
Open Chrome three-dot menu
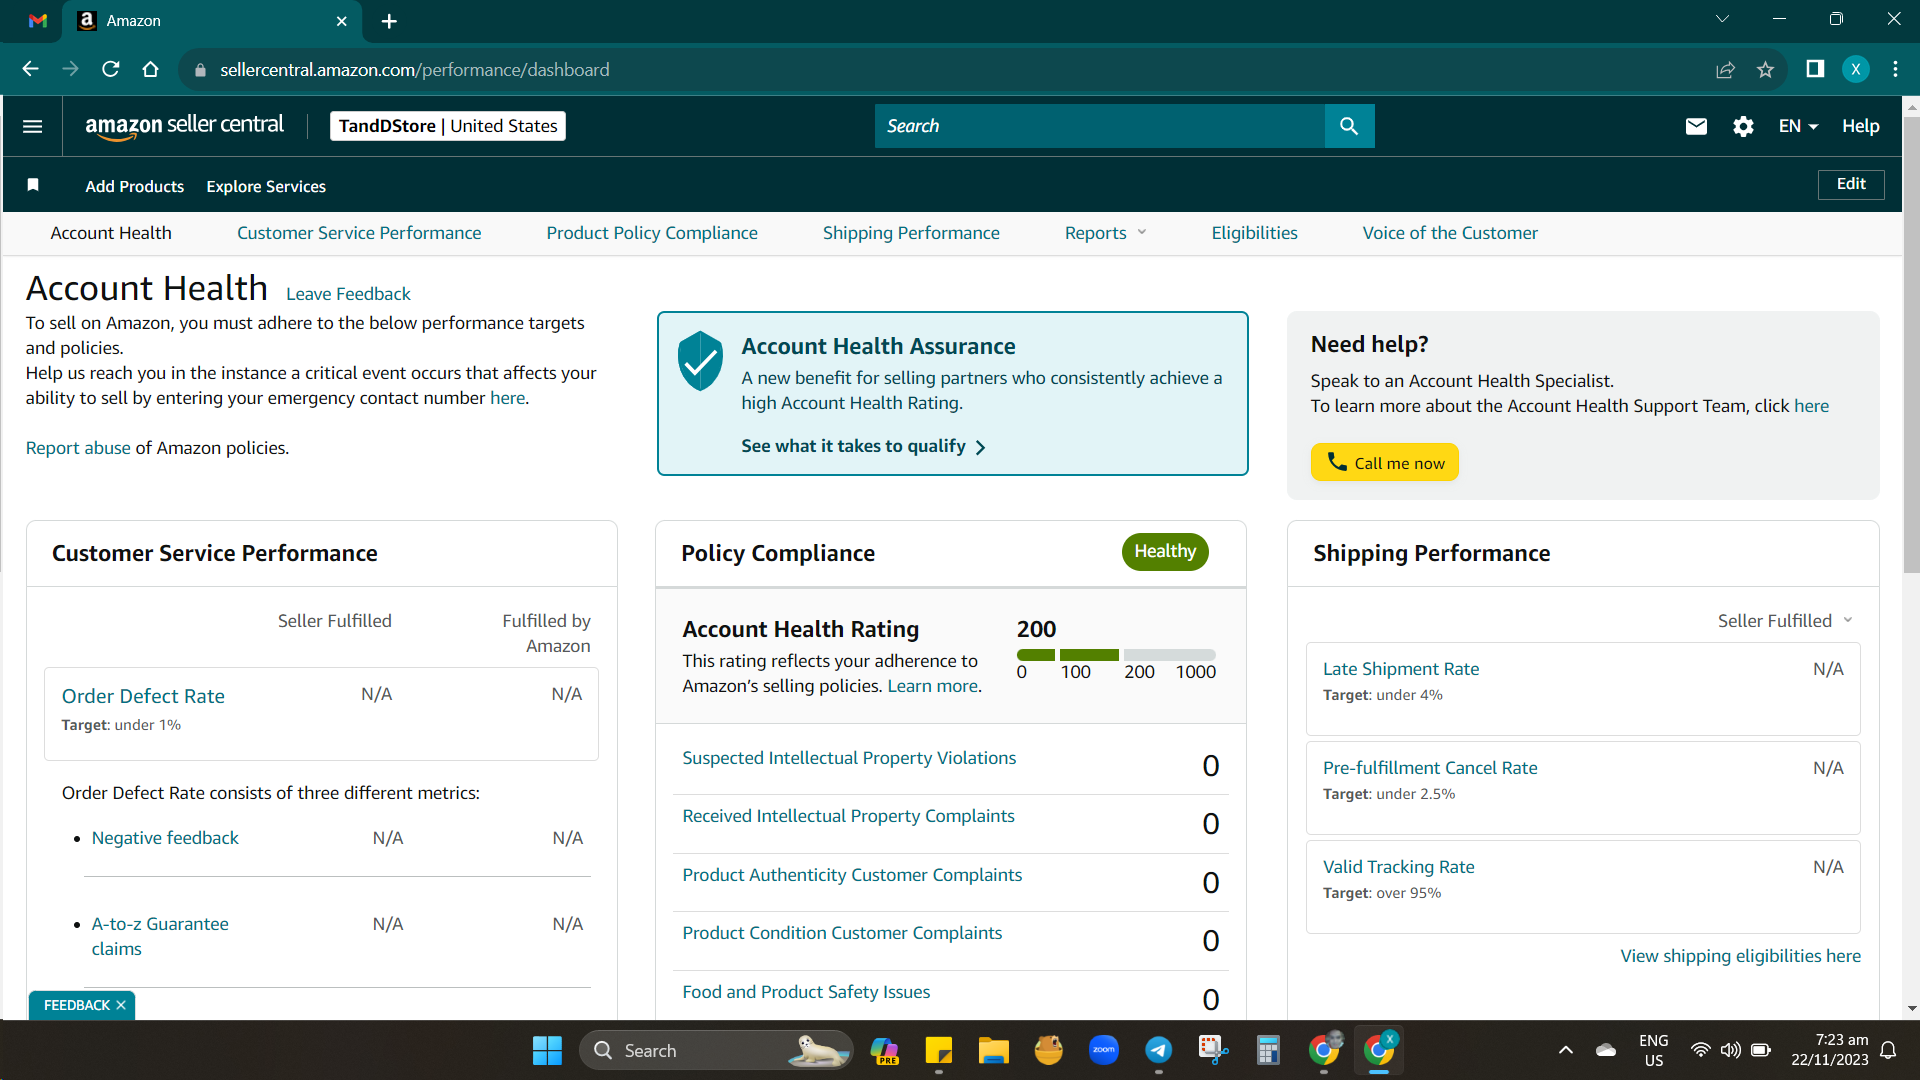coord(1895,69)
